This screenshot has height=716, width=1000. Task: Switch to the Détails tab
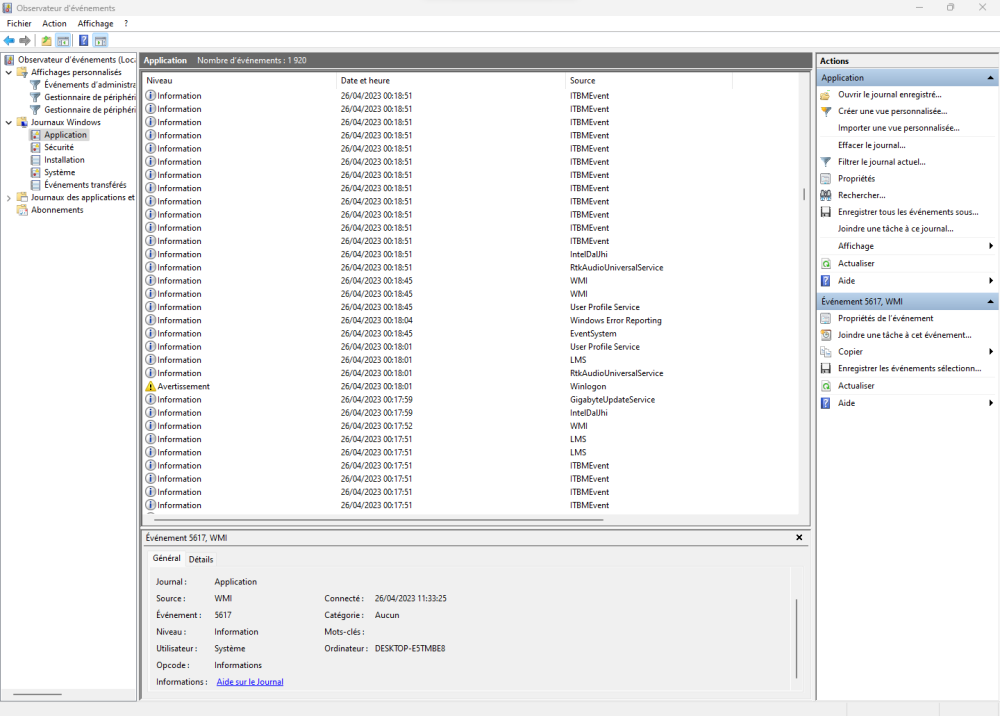201,559
